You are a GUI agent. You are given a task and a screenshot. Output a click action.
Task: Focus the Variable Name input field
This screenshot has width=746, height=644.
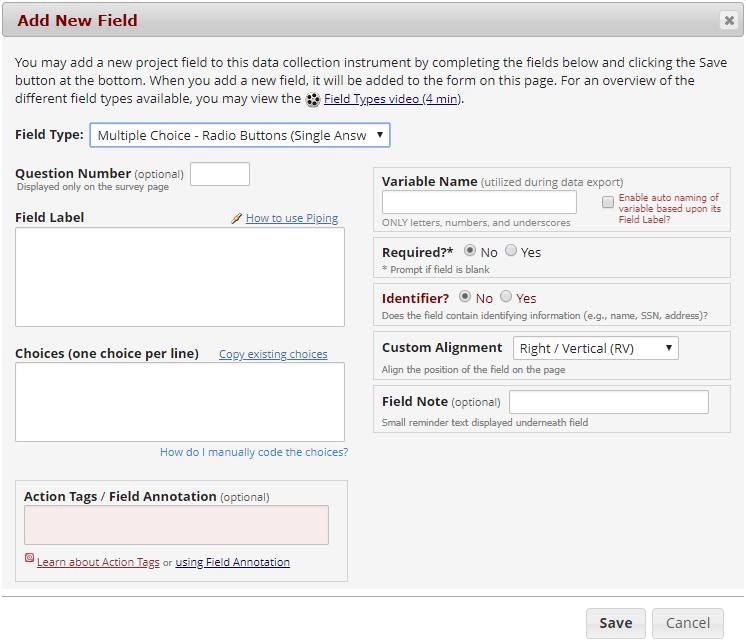(x=479, y=202)
